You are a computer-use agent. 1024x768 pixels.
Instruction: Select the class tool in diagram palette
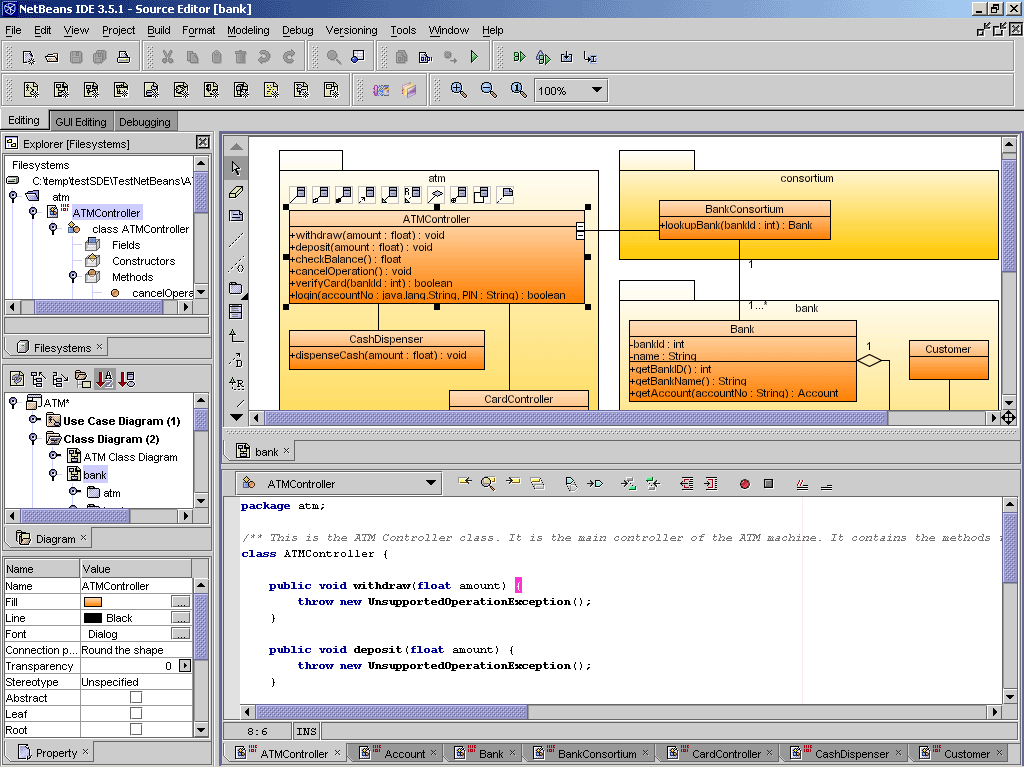pyautogui.click(x=236, y=312)
